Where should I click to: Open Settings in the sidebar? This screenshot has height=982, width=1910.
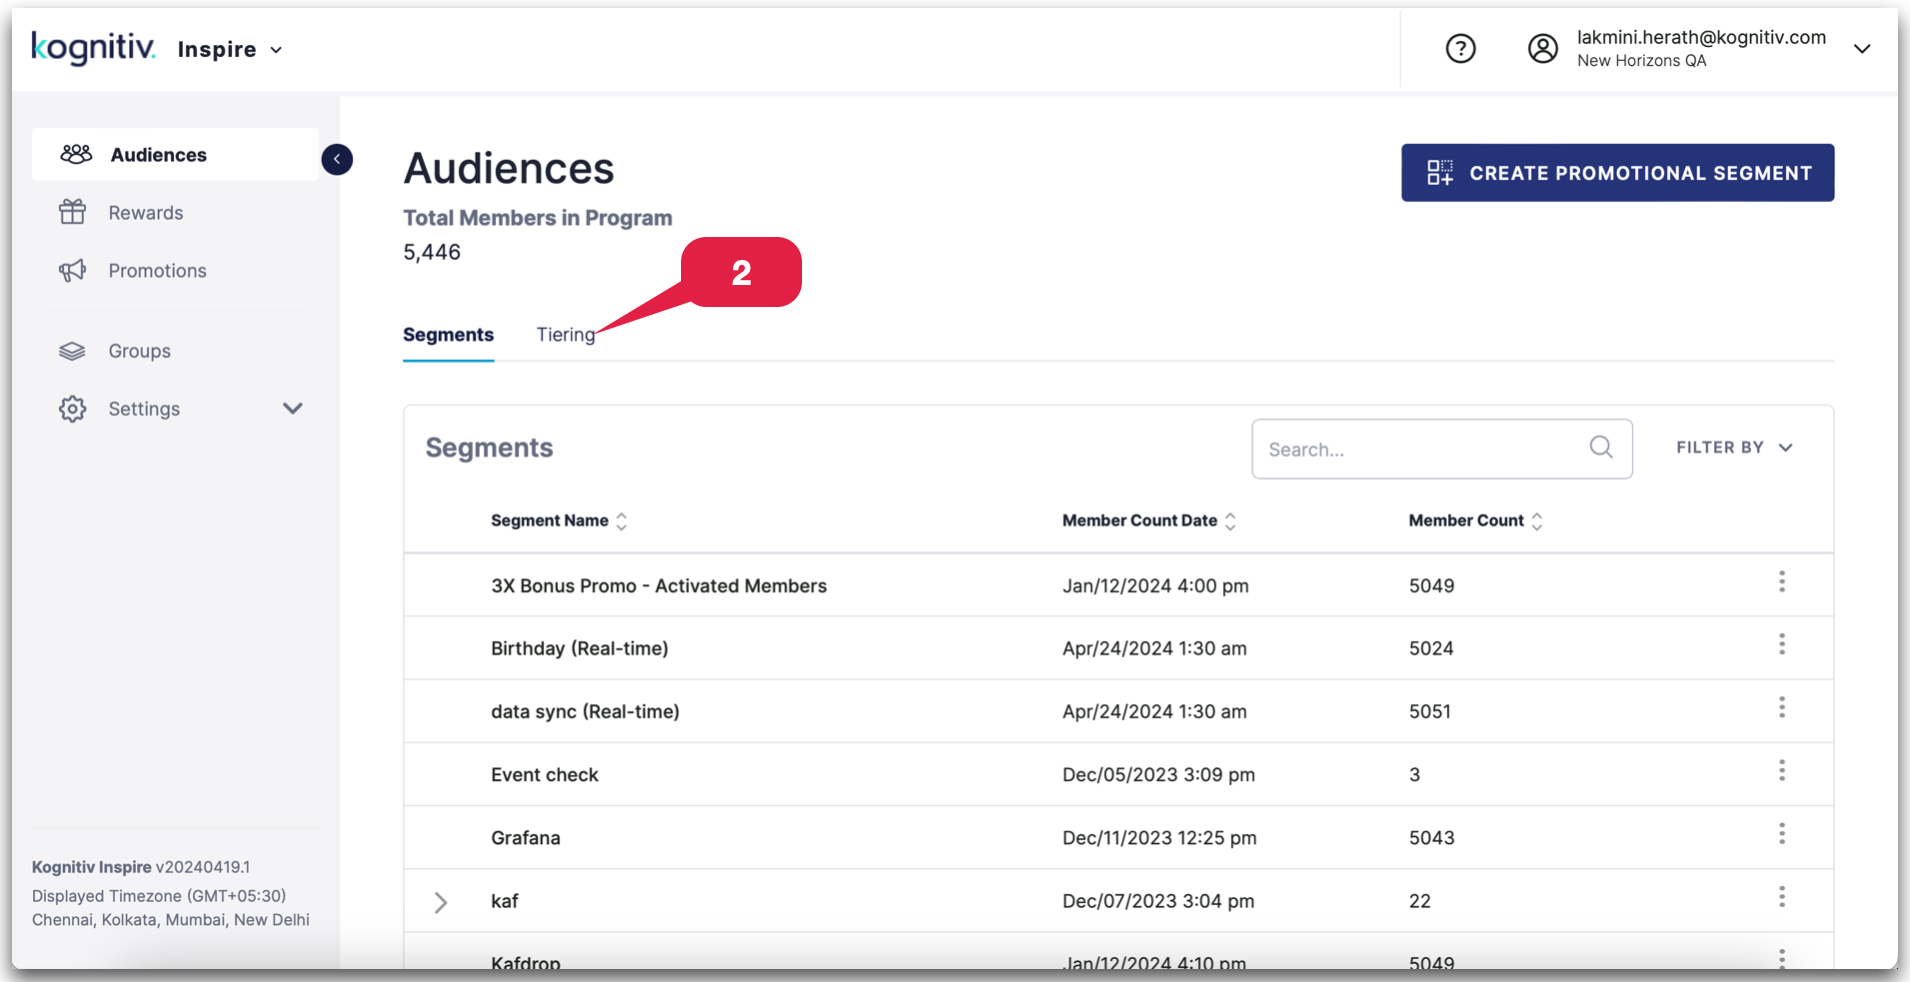point(144,408)
